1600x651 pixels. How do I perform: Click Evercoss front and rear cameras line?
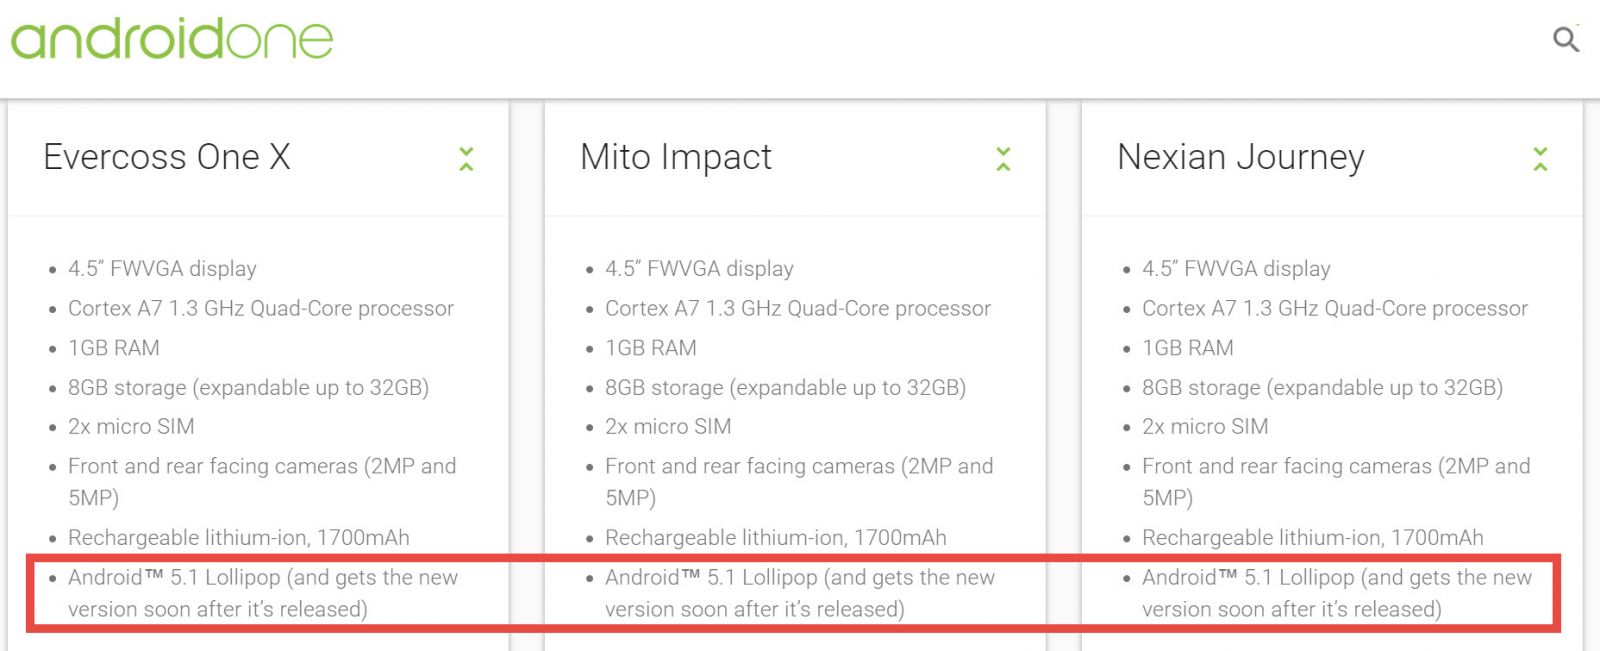tap(262, 482)
